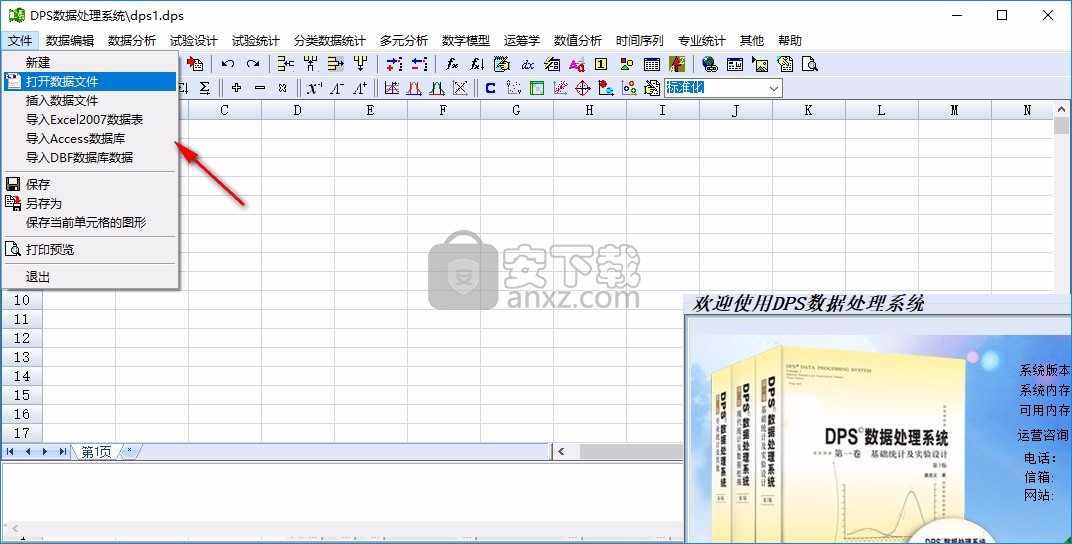Open the 试验设计 menu
Viewport: 1072px width, 544px height.
tap(193, 40)
